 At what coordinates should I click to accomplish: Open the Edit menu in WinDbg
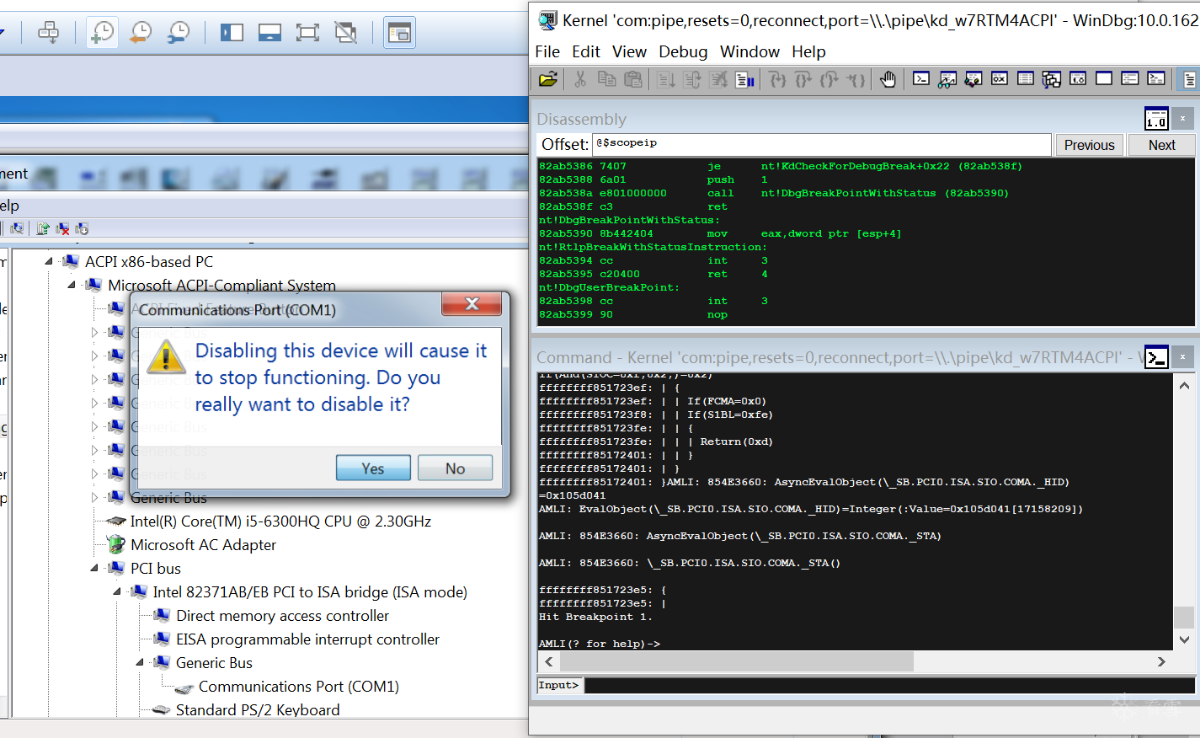pyautogui.click(x=586, y=51)
